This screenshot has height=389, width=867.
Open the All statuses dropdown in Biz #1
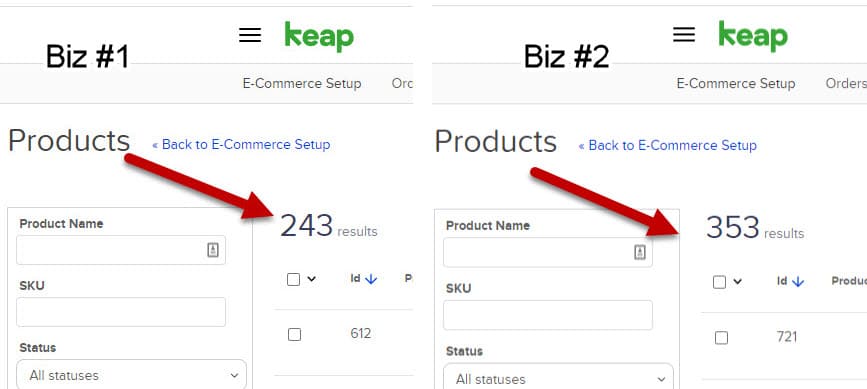132,375
